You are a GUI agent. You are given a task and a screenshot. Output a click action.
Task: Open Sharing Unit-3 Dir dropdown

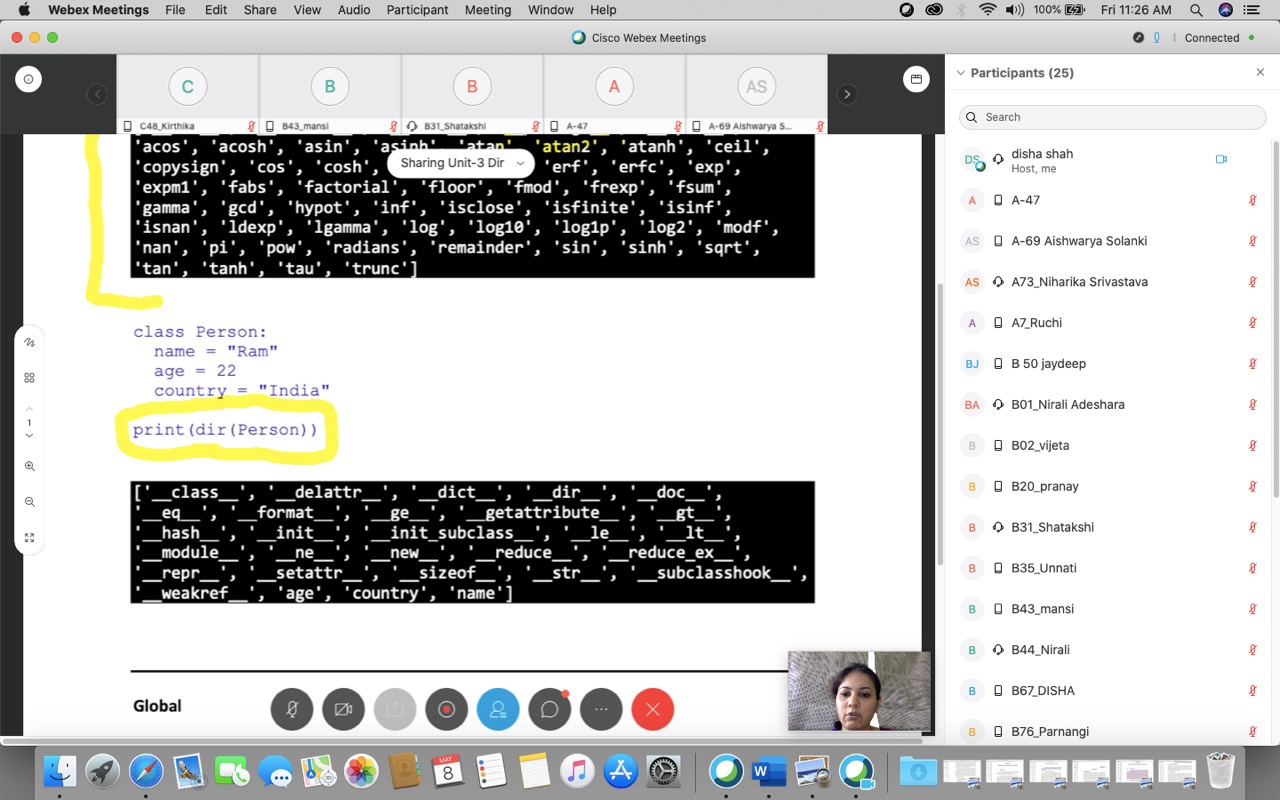pyautogui.click(x=461, y=163)
